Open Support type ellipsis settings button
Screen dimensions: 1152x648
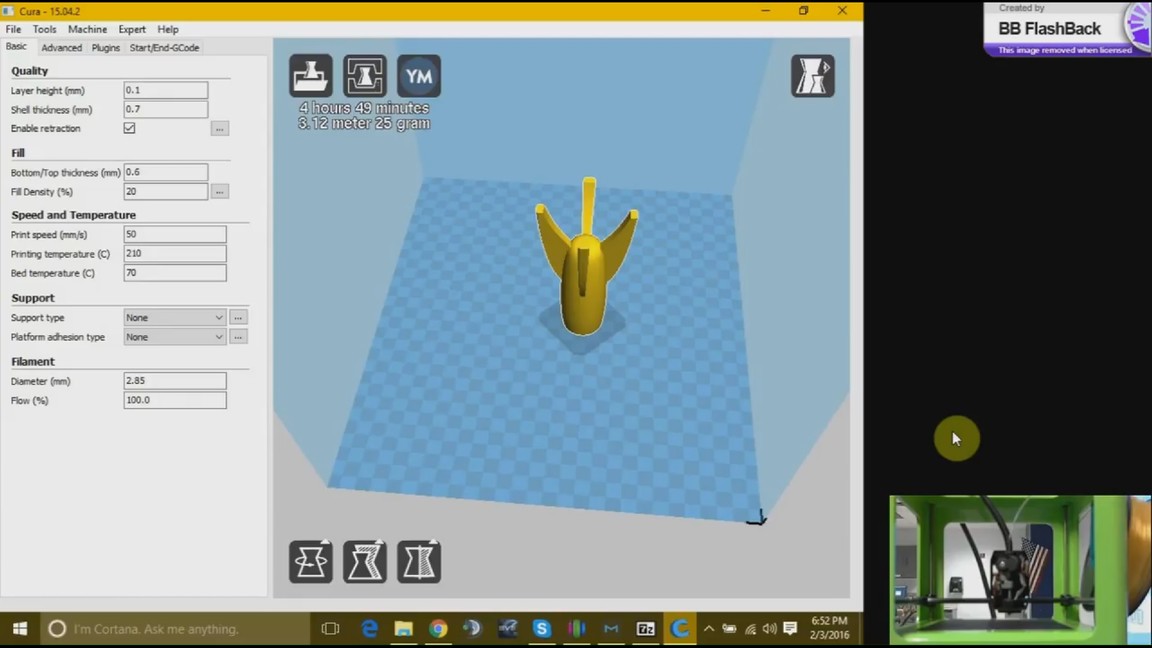click(x=238, y=318)
